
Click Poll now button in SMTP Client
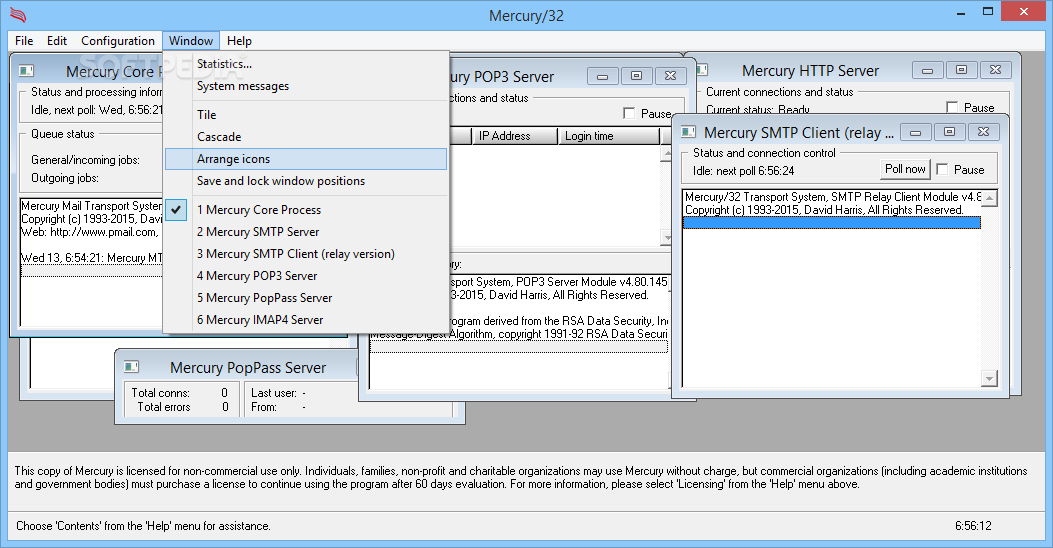coord(905,169)
